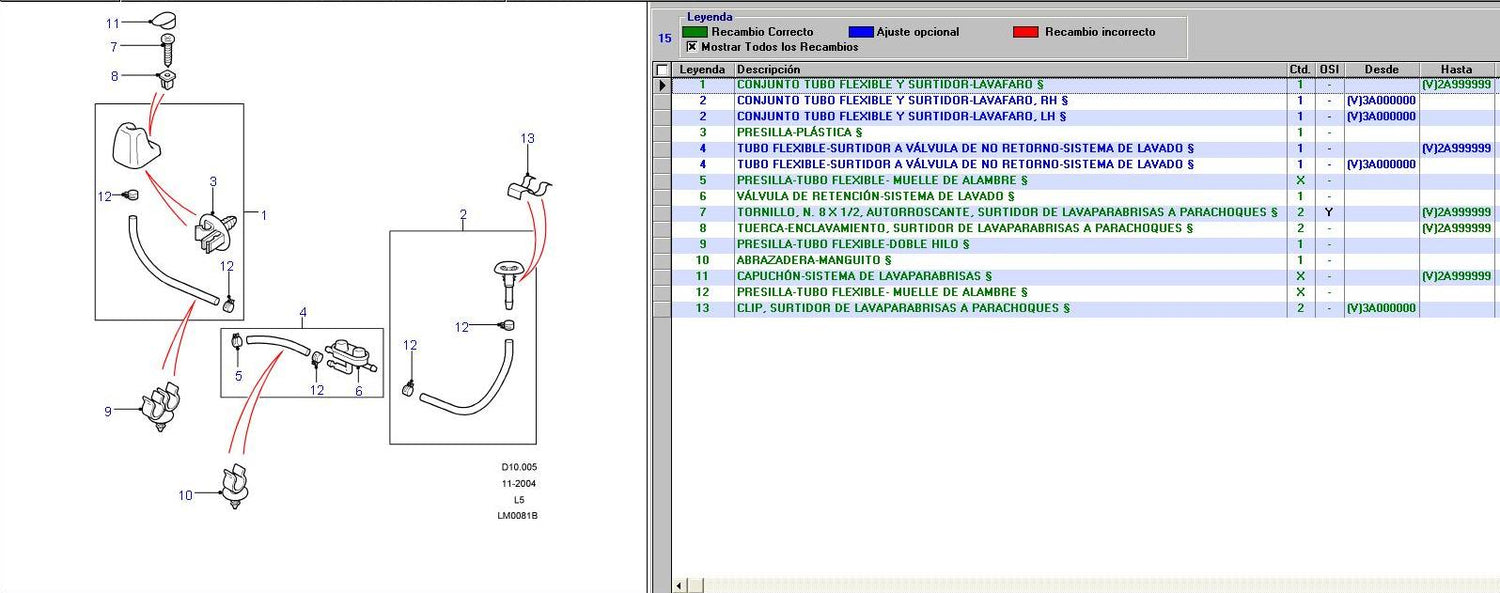The width and height of the screenshot is (1500, 593).
Task: Click the row selector for PRESILLA-PLÁSTICA row
Action: pyautogui.click(x=661, y=133)
